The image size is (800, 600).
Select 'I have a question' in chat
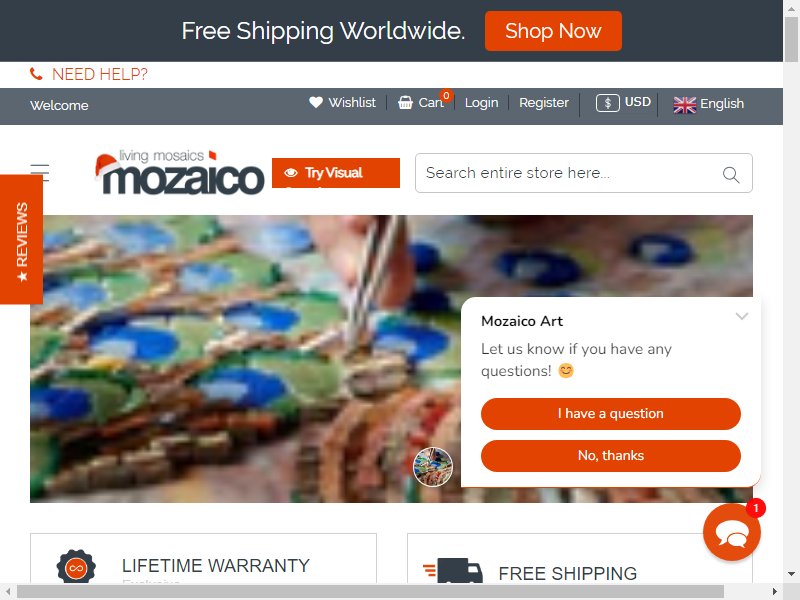click(x=611, y=414)
